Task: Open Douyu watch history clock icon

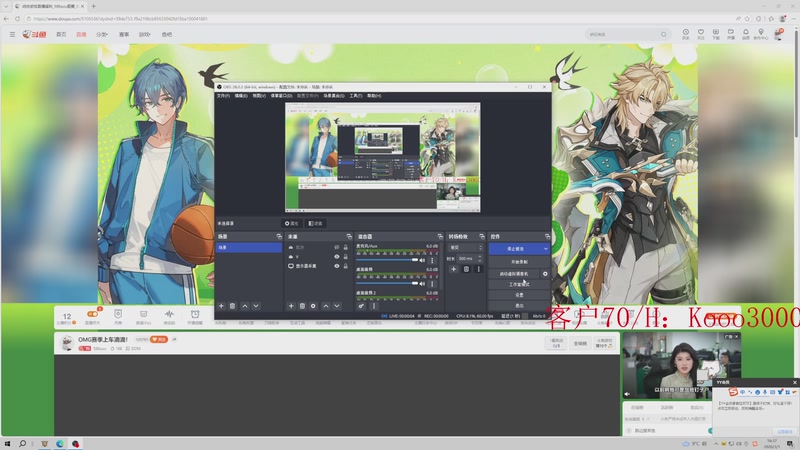Action: 686,34
